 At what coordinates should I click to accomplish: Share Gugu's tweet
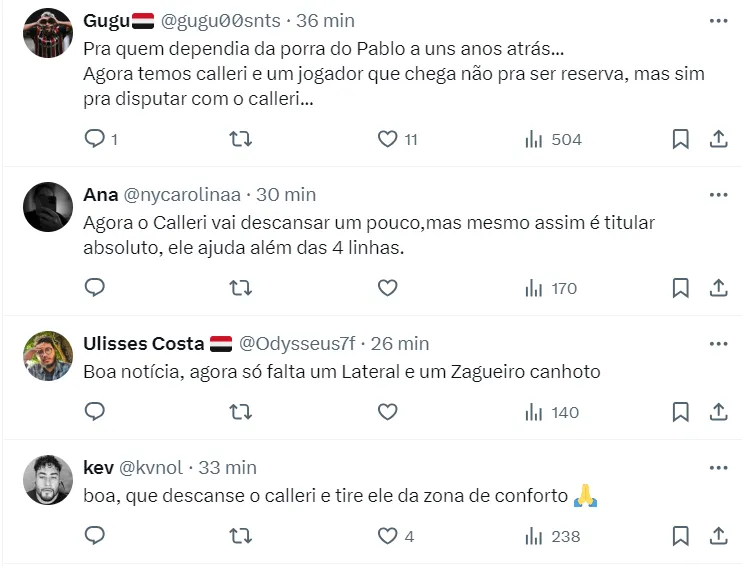(x=718, y=139)
